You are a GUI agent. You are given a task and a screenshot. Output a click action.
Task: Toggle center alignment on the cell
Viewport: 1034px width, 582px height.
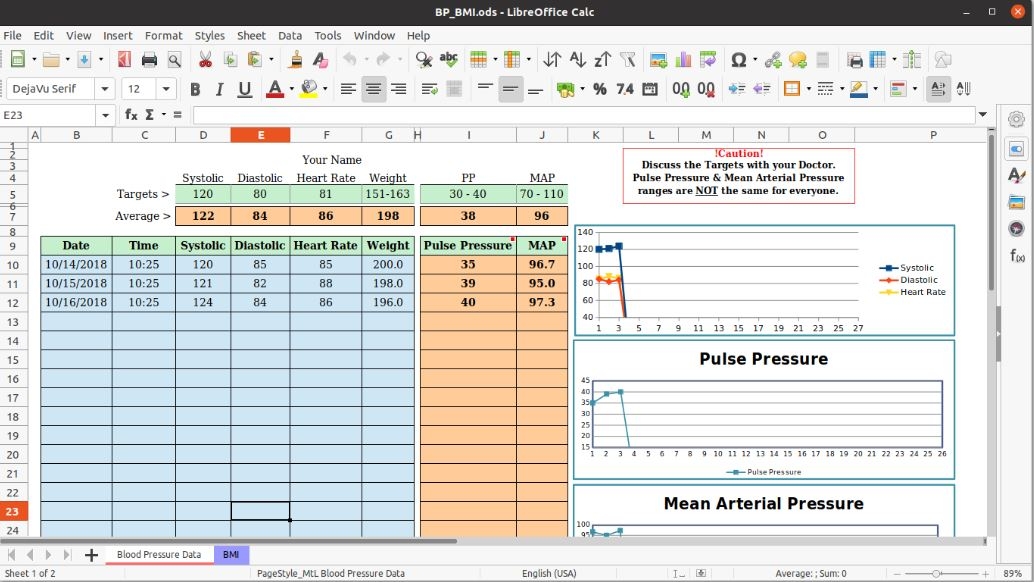(x=373, y=89)
